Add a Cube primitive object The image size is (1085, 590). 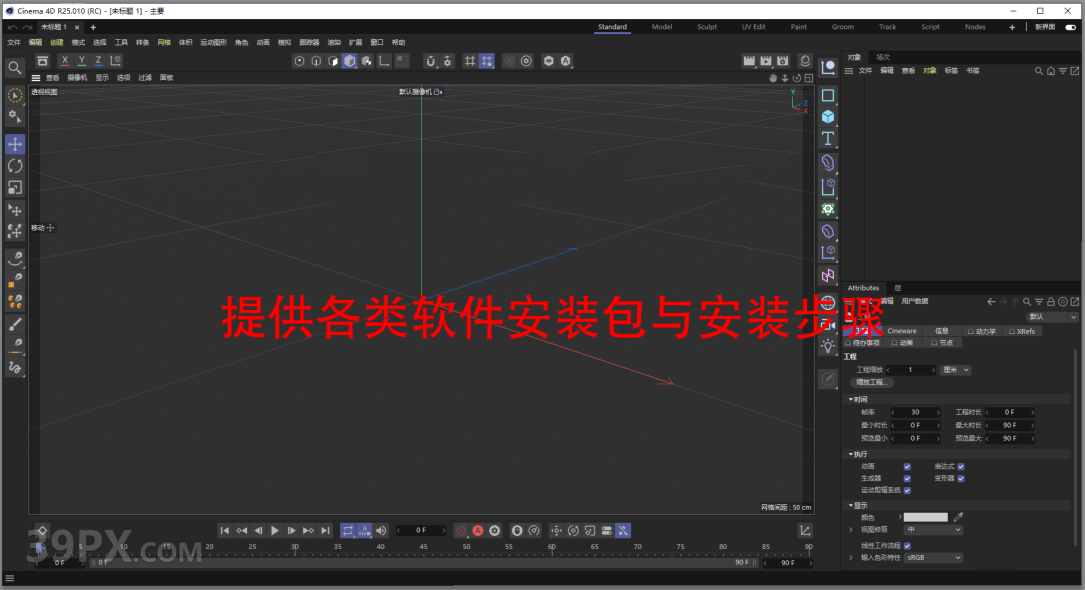pos(828,117)
